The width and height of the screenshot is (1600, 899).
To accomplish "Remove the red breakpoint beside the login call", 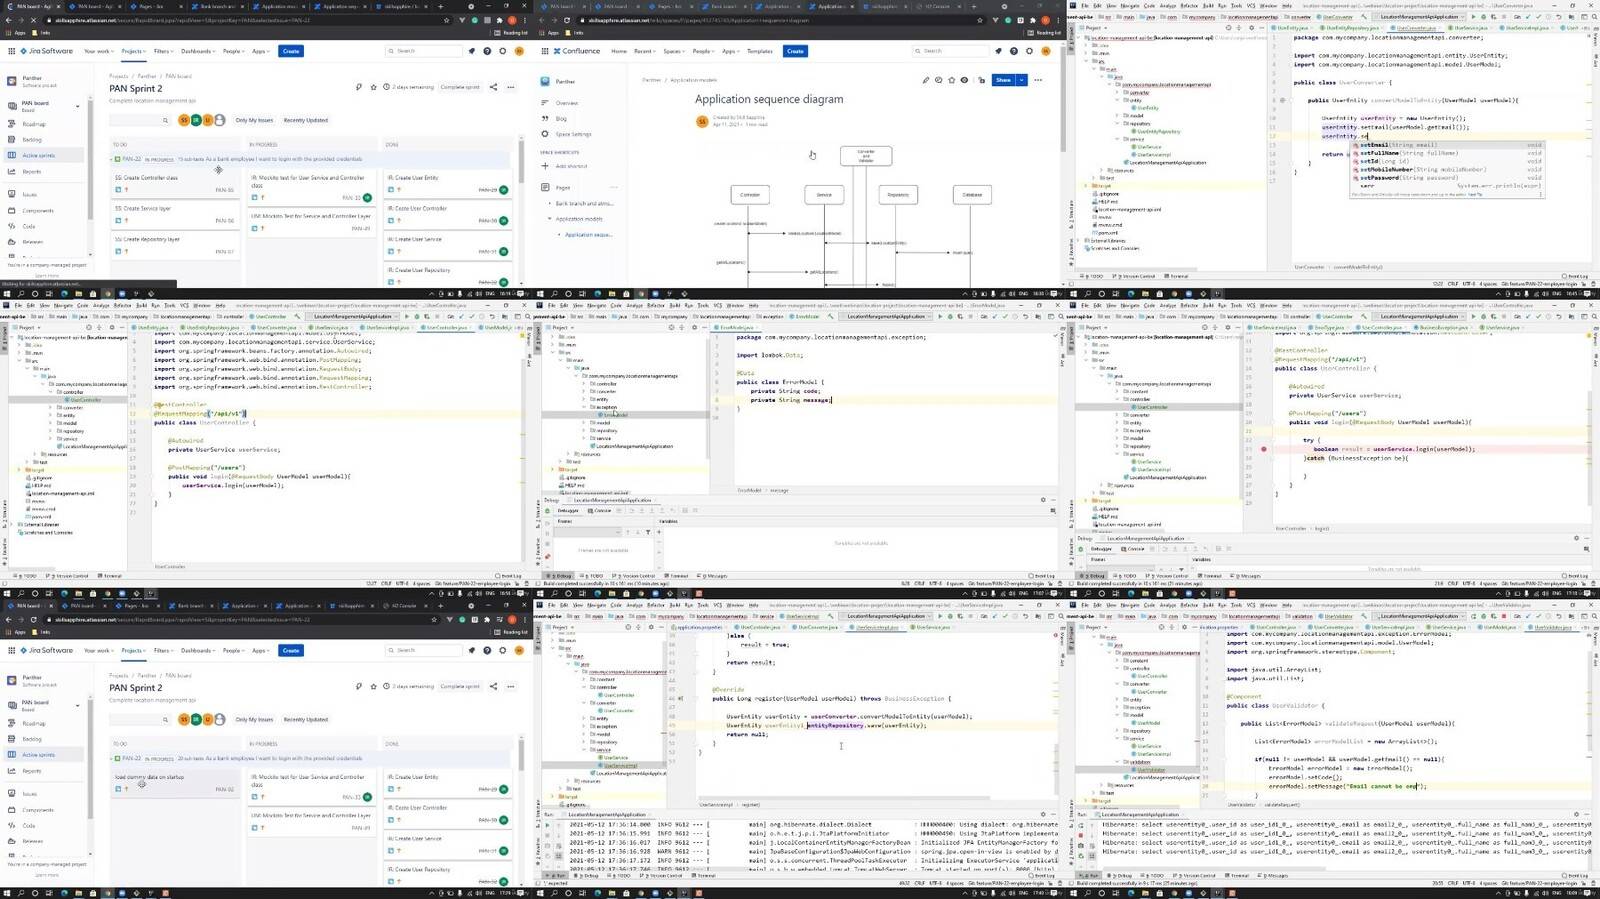I will tap(1264, 449).
